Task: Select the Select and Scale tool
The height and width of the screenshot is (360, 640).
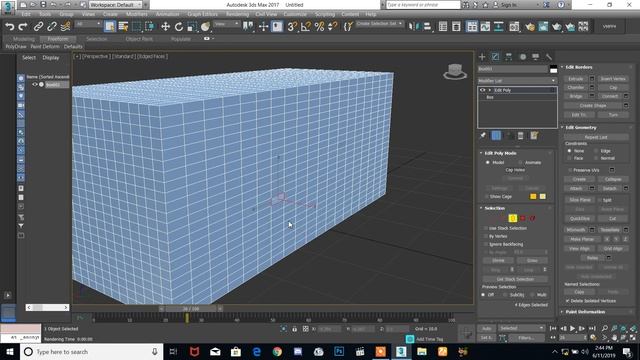Action: [192, 27]
